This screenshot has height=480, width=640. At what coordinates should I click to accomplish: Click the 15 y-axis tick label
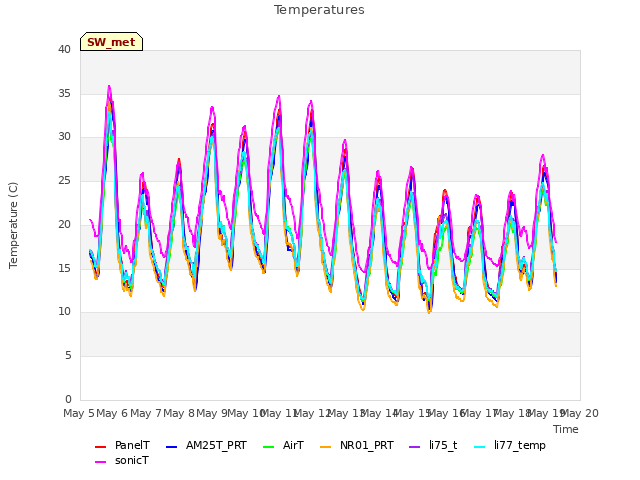(64, 268)
